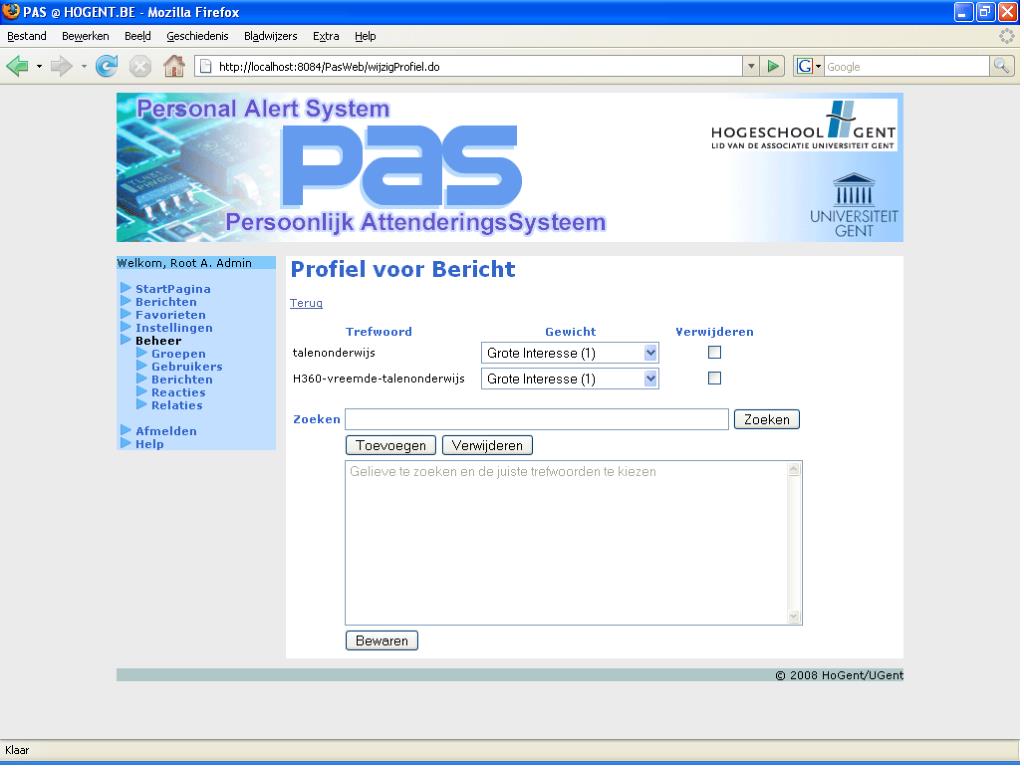Click the page icon in the address bar
The width and height of the screenshot is (1024, 768).
(x=206, y=66)
